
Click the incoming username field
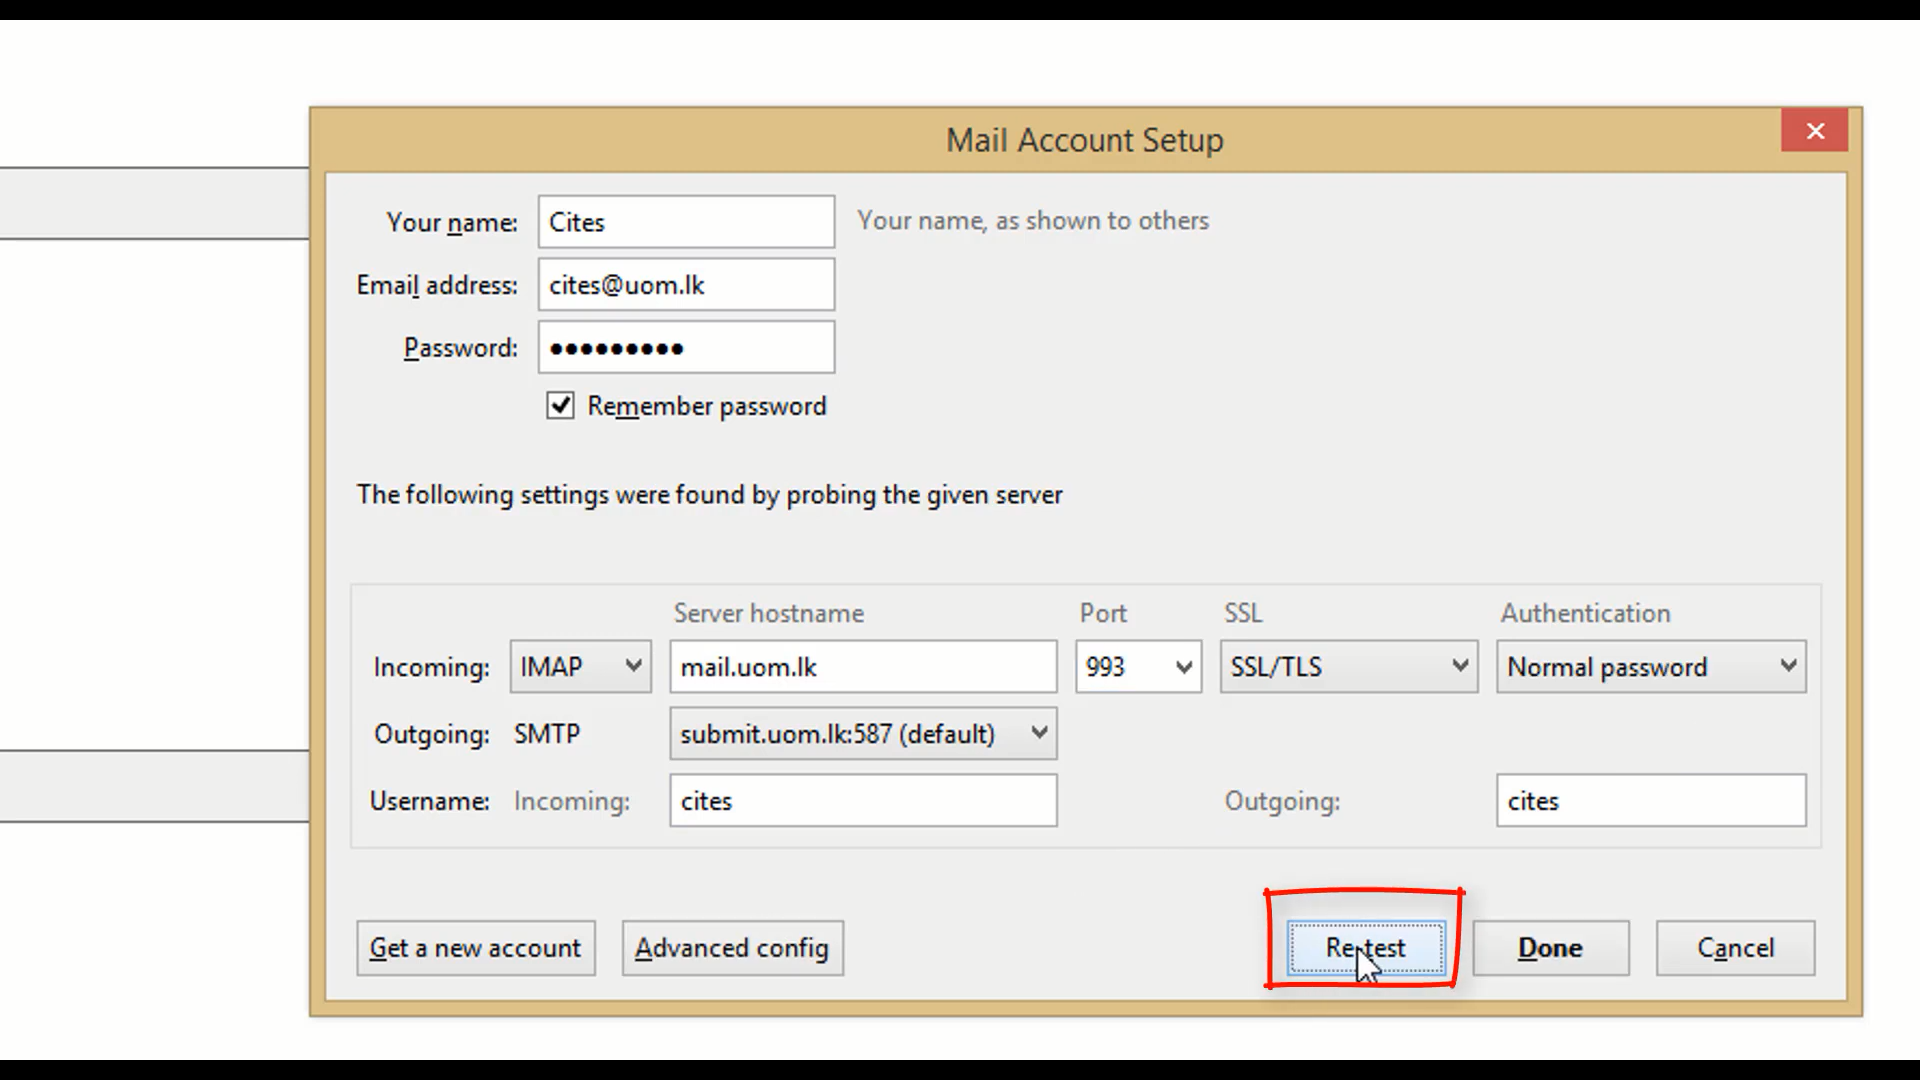coord(862,801)
